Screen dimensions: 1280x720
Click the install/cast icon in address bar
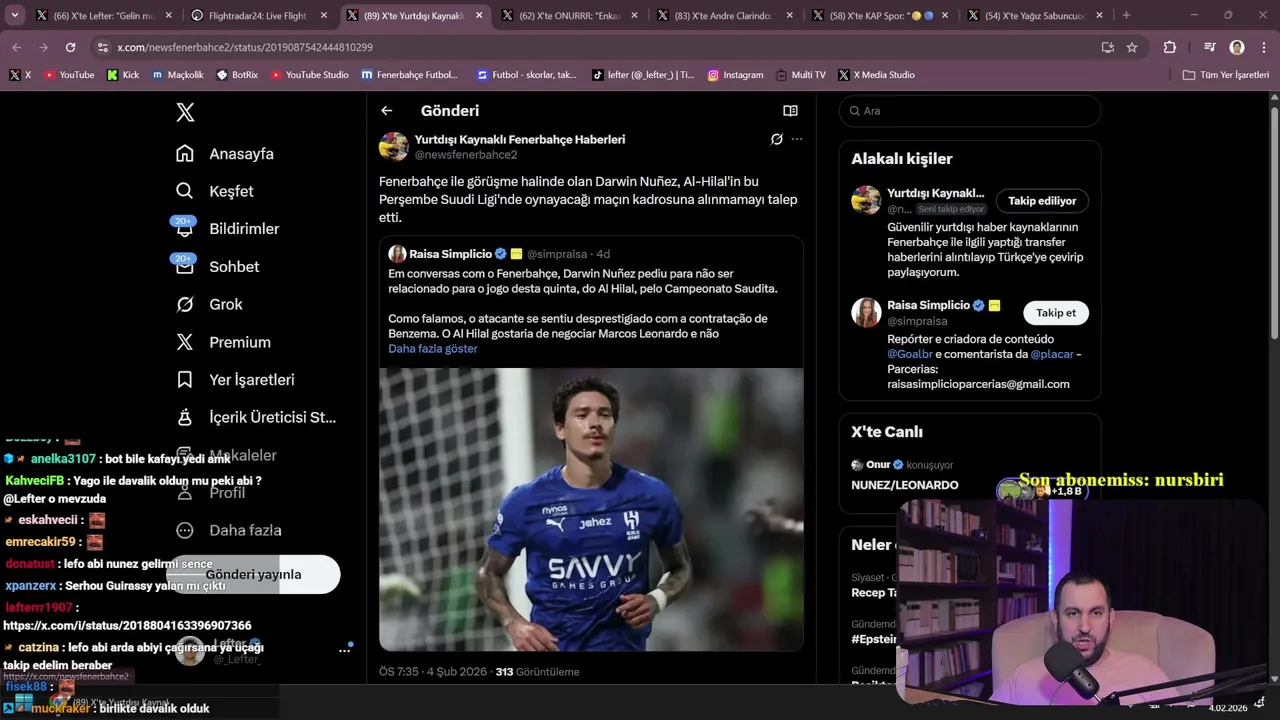(1108, 47)
